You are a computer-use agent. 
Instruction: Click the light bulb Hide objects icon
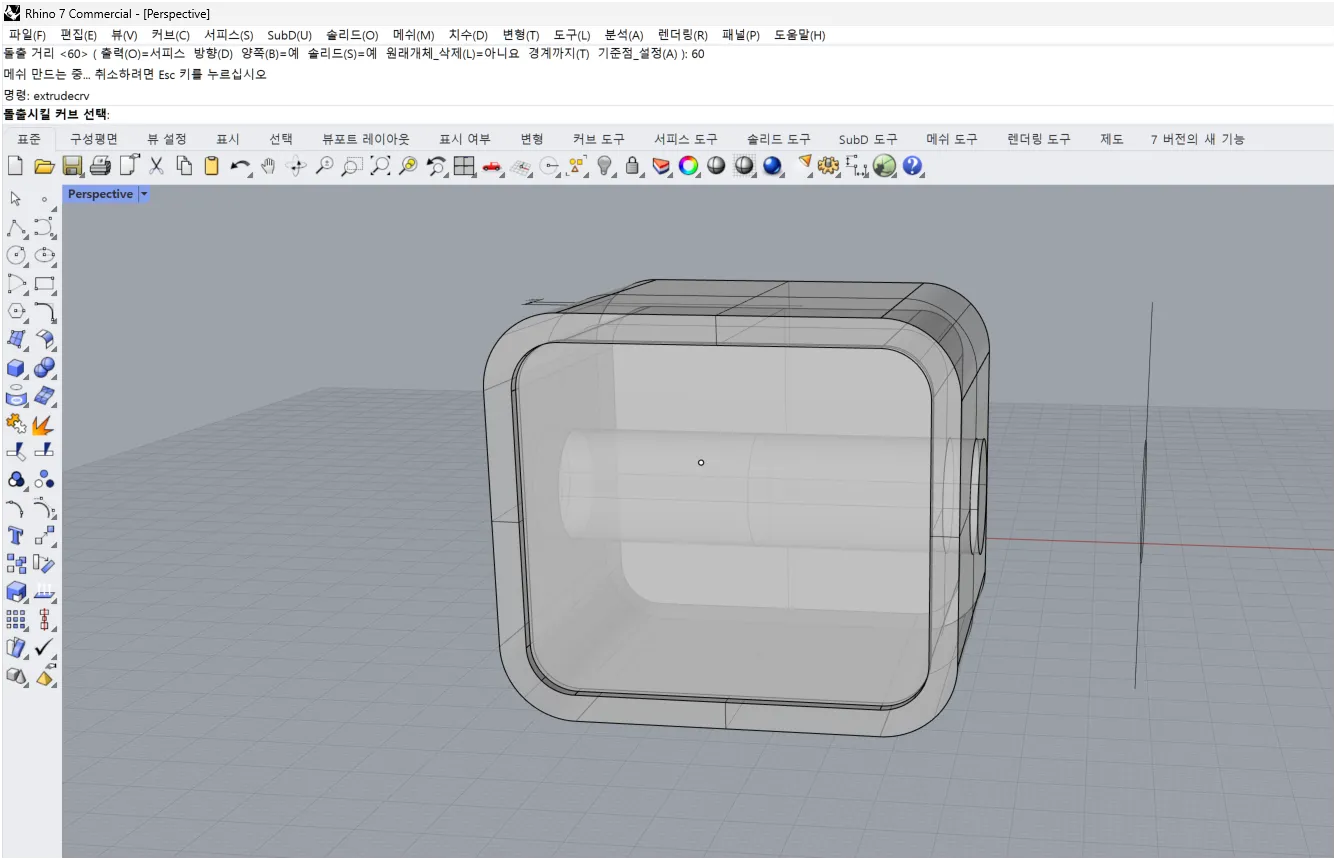[x=604, y=166]
